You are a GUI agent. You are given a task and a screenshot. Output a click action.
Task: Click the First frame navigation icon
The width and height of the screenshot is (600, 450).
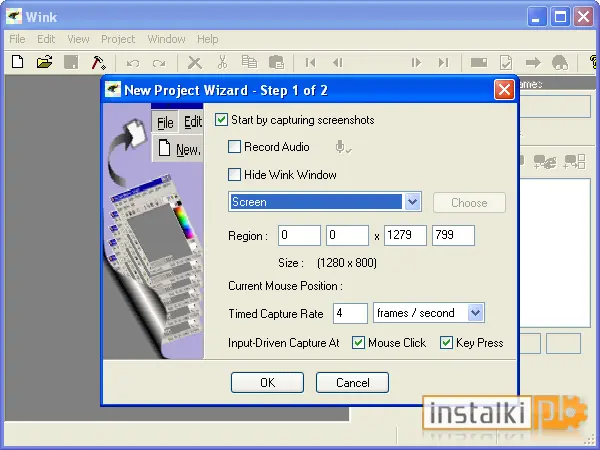(x=310, y=62)
